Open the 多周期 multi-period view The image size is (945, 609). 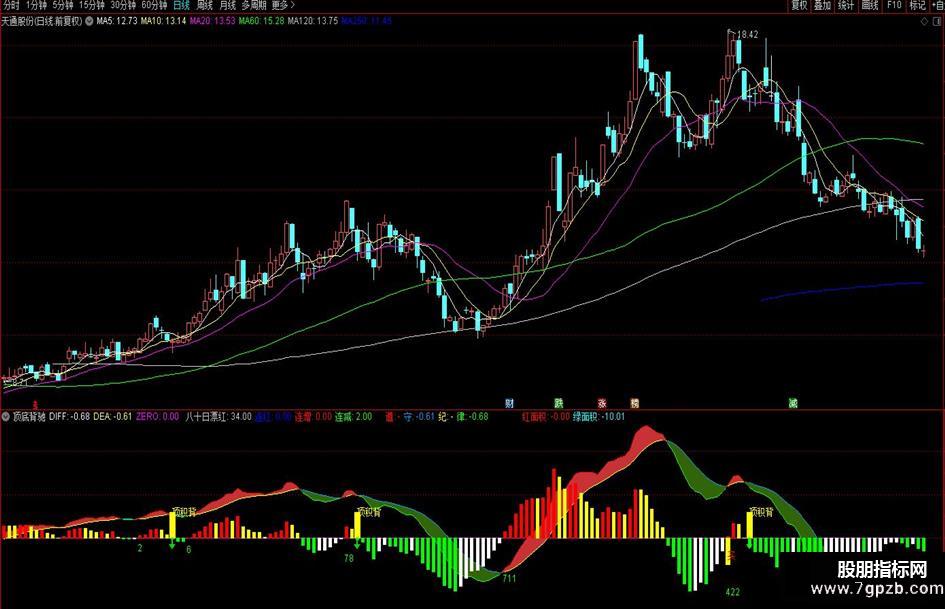(254, 5)
